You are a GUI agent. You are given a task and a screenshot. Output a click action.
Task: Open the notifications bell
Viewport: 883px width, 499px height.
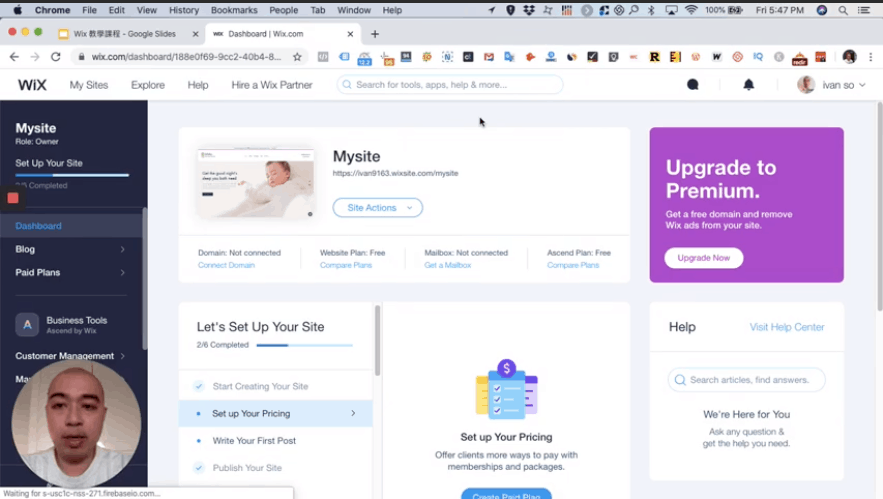(x=748, y=85)
